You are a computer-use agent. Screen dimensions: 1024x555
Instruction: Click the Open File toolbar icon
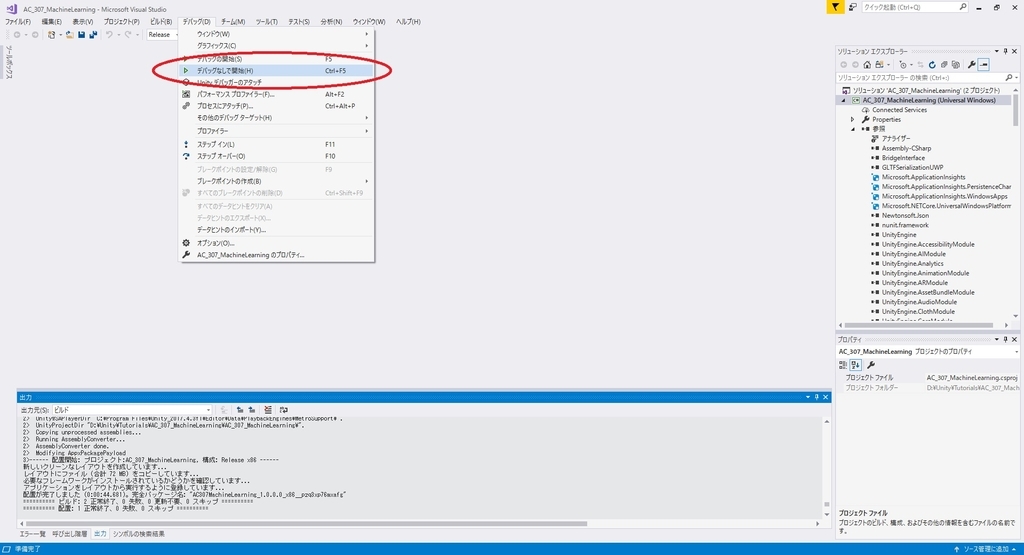tap(69, 35)
